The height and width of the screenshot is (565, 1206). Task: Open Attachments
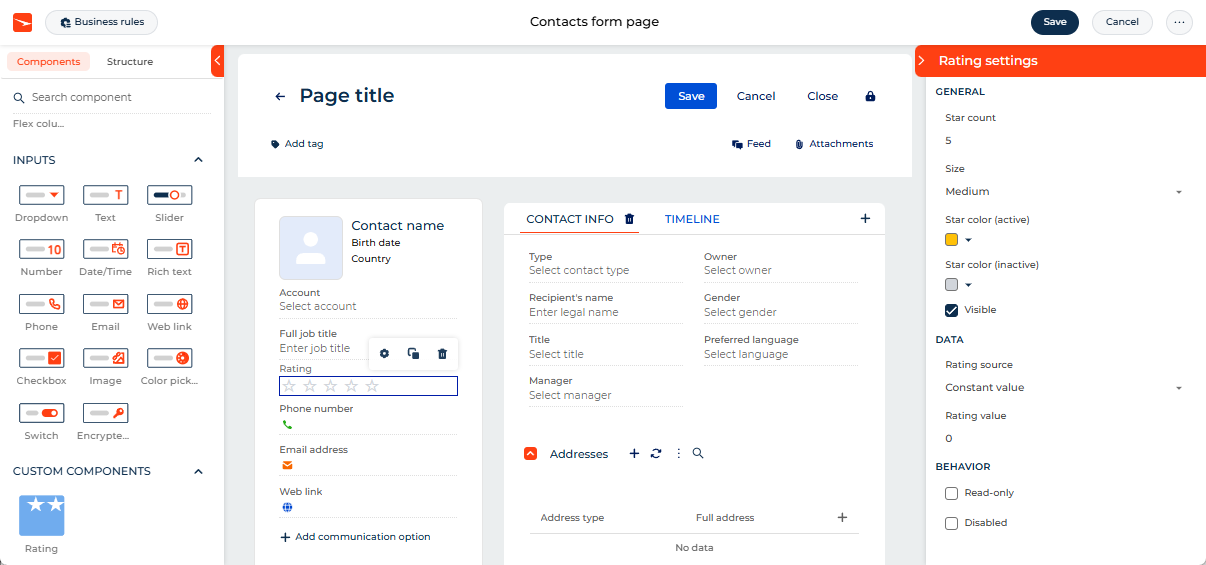pos(834,144)
